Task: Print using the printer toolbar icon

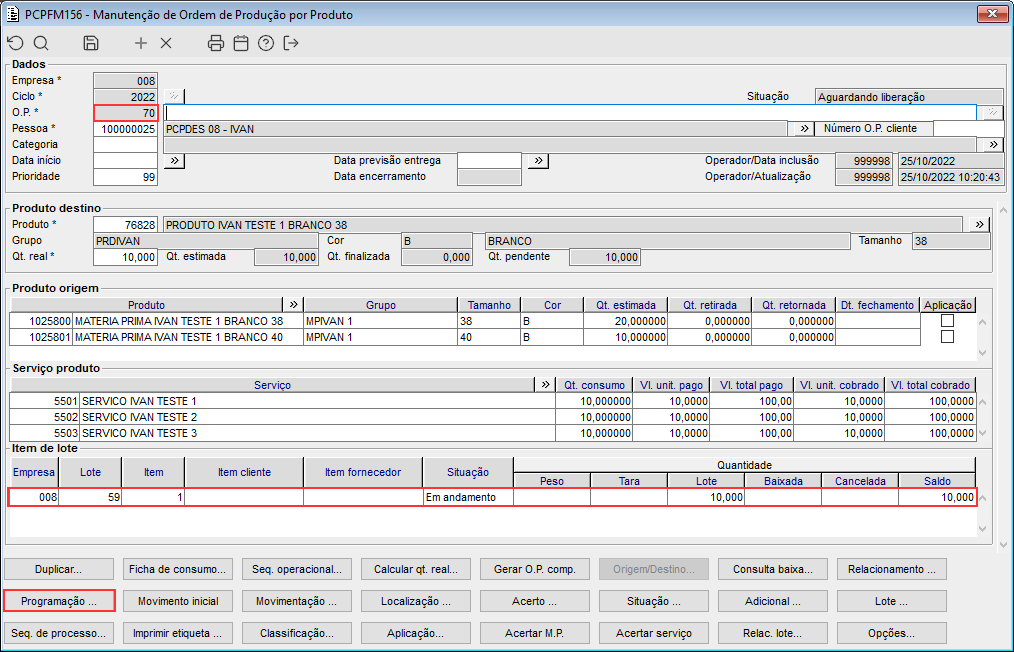Action: pyautogui.click(x=216, y=43)
